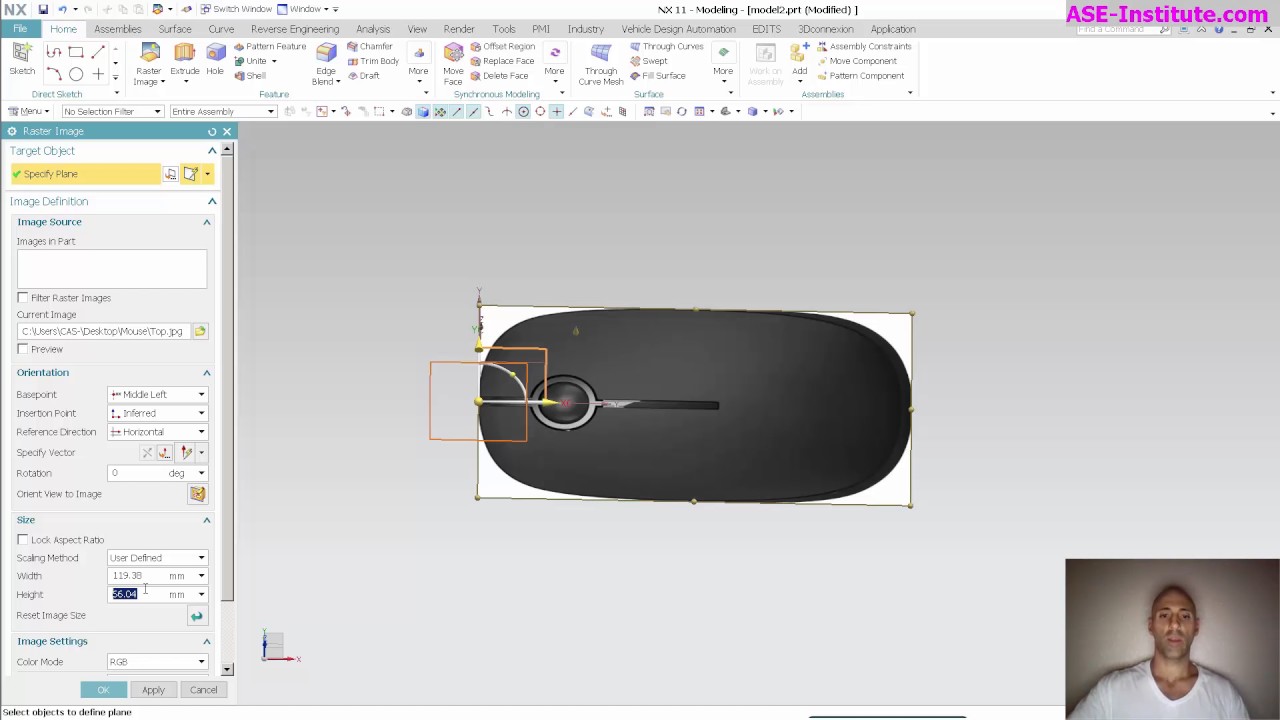Collapse the Target Object group
1280x720 pixels.
(212, 151)
